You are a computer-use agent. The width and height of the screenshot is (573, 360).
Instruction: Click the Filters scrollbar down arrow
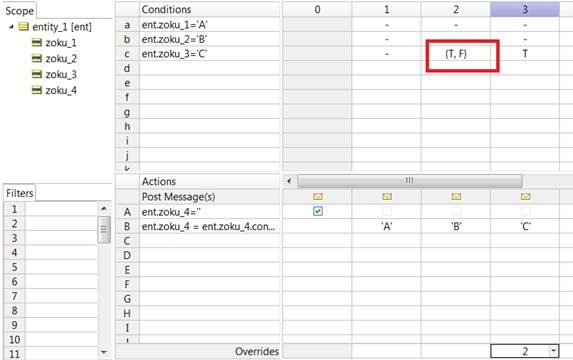tap(104, 352)
